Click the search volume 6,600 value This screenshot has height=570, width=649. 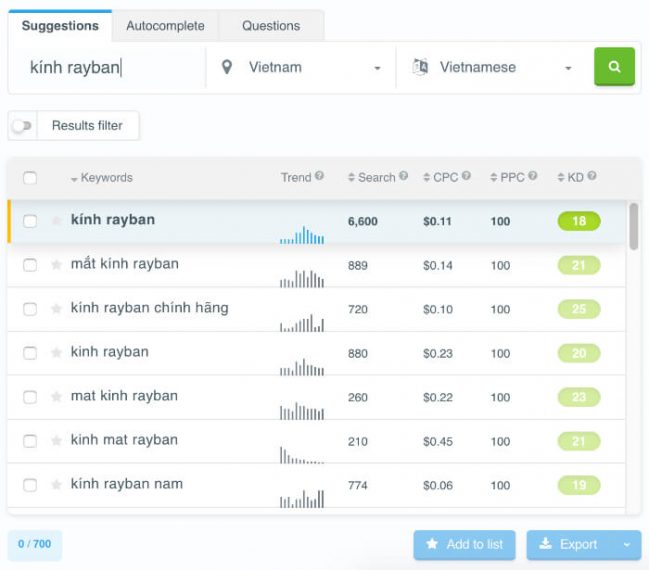click(x=363, y=221)
